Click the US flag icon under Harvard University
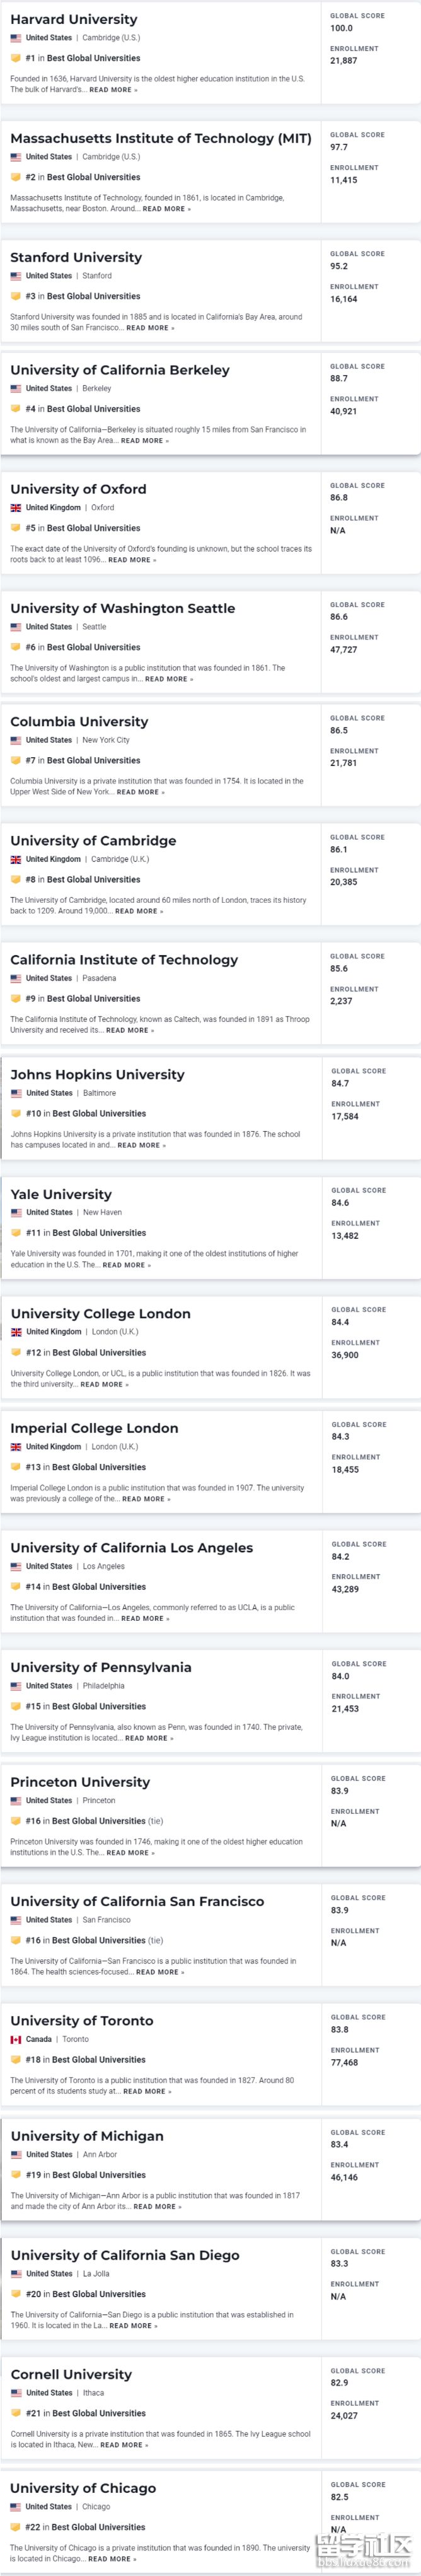421x2576 pixels. coord(16,38)
